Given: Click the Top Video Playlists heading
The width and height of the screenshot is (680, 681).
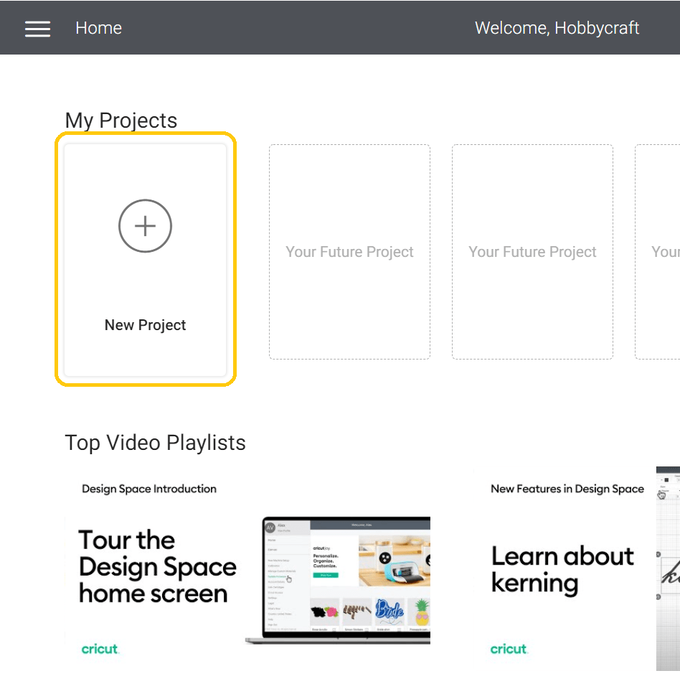Looking at the screenshot, I should pyautogui.click(x=155, y=443).
